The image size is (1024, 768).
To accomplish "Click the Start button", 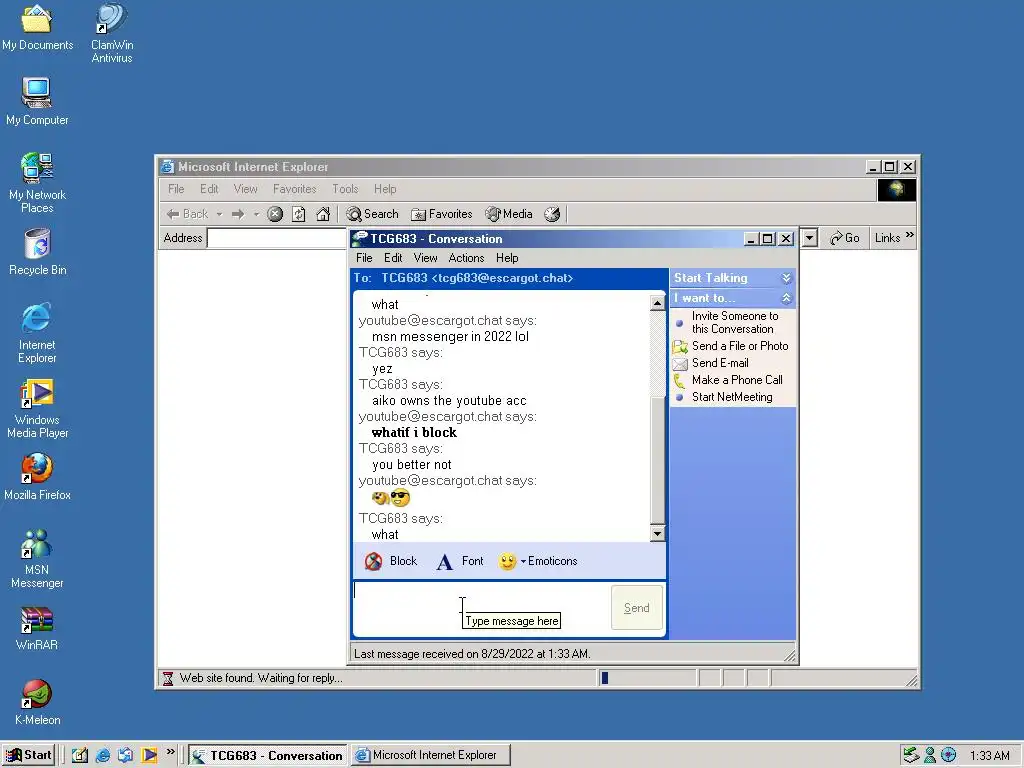I will point(28,756).
